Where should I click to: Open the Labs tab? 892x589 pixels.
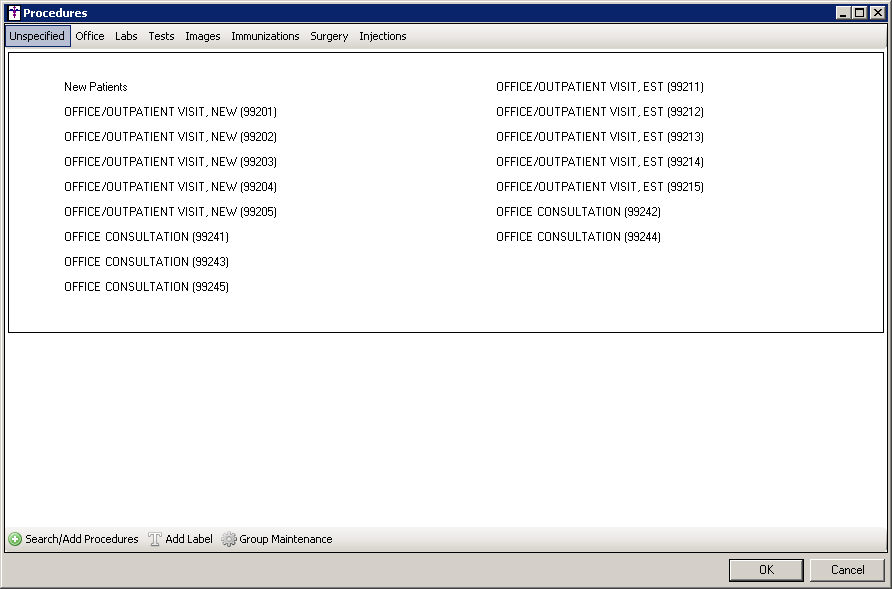tap(126, 36)
